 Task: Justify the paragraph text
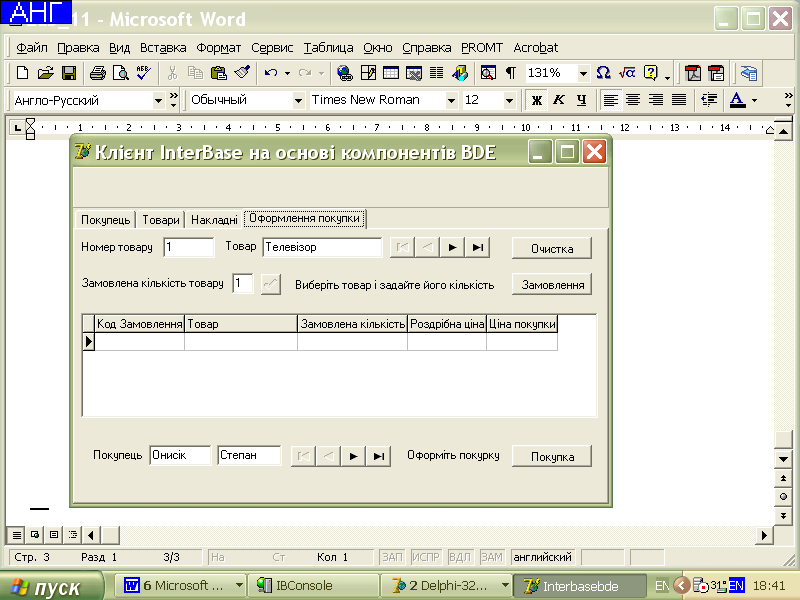(679, 100)
